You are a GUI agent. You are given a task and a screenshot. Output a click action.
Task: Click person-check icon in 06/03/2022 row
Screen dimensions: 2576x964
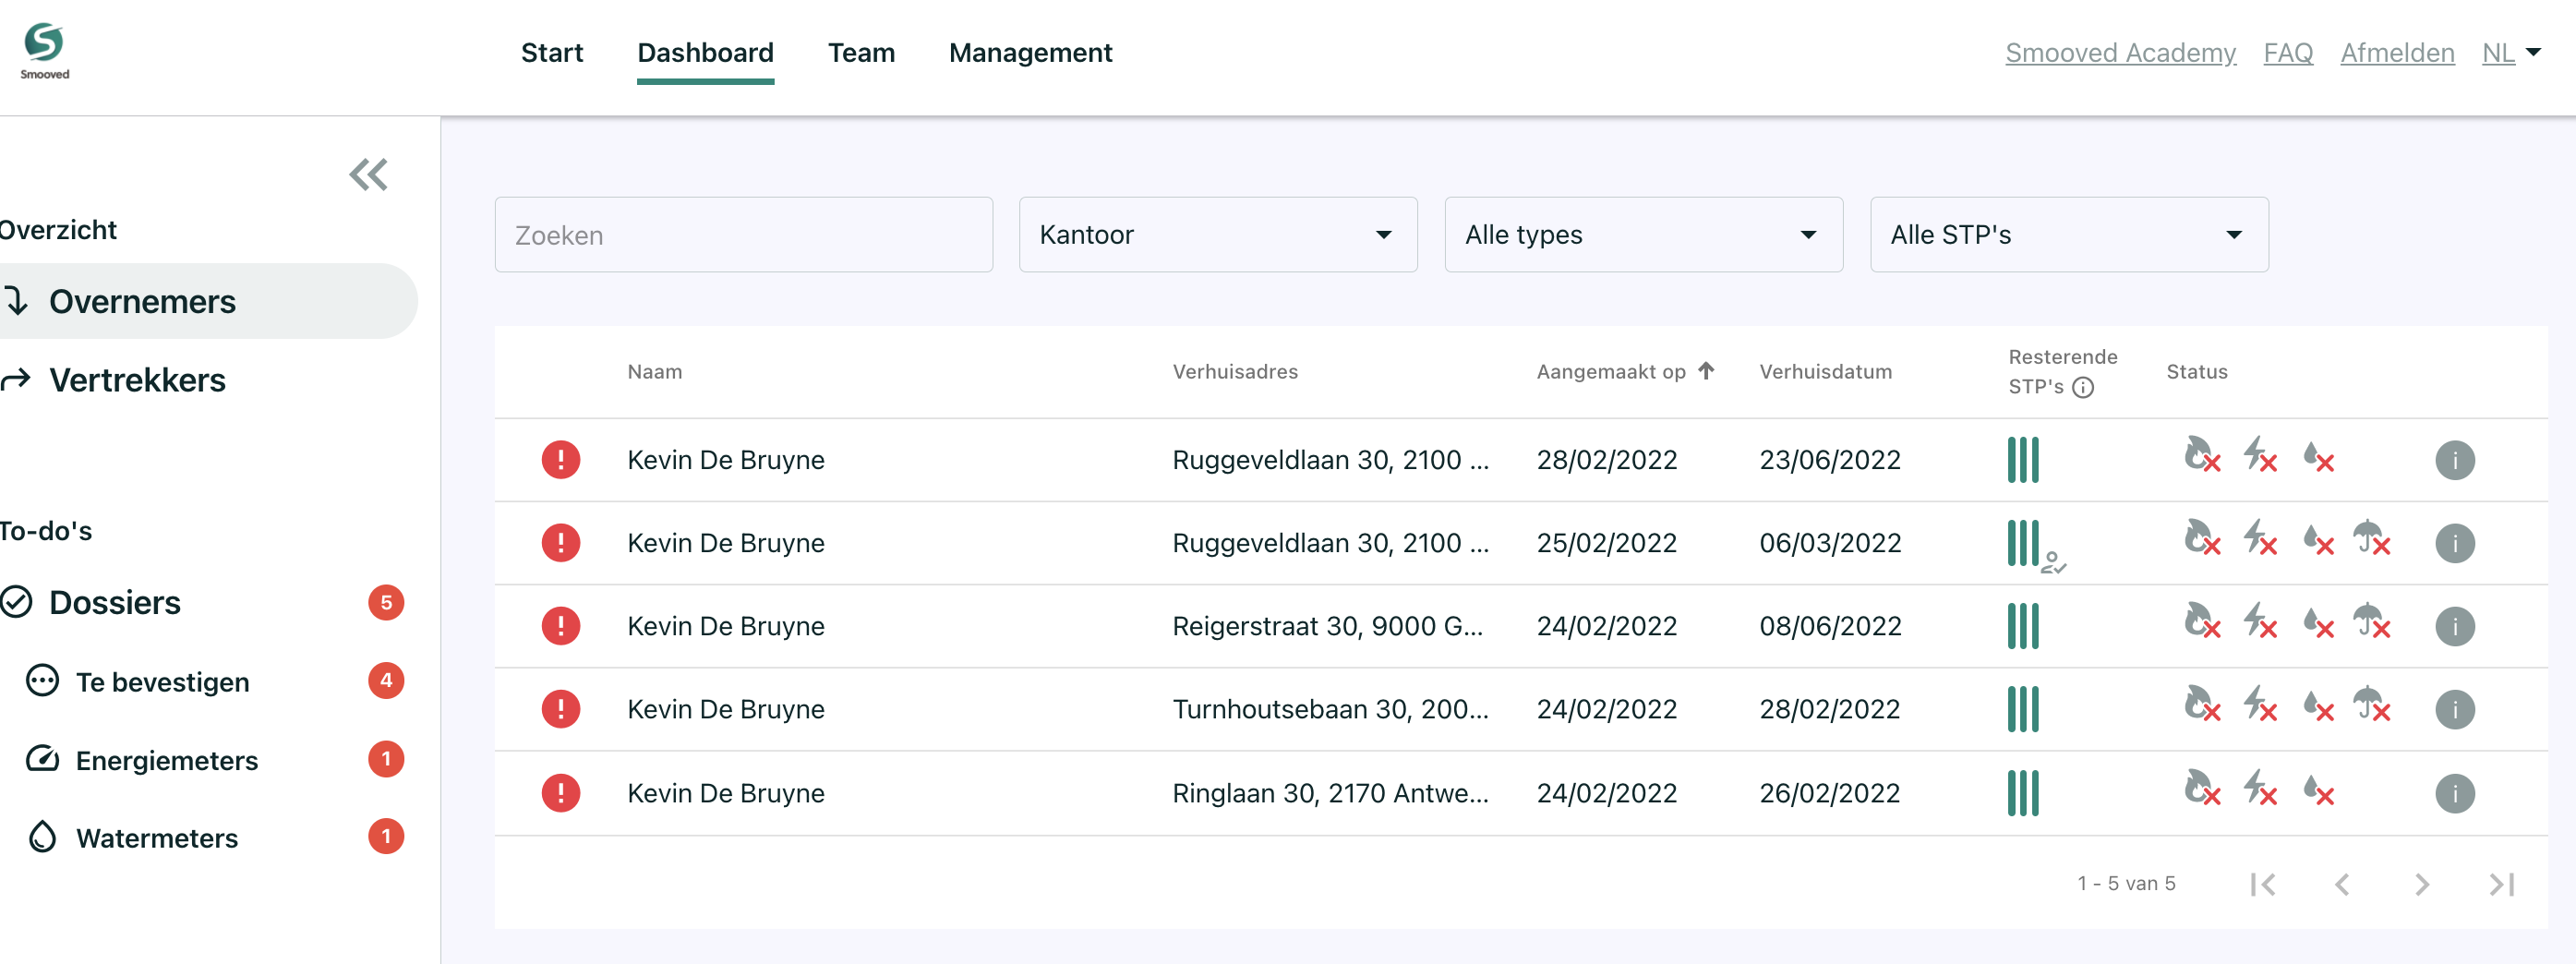pyautogui.click(x=2053, y=563)
